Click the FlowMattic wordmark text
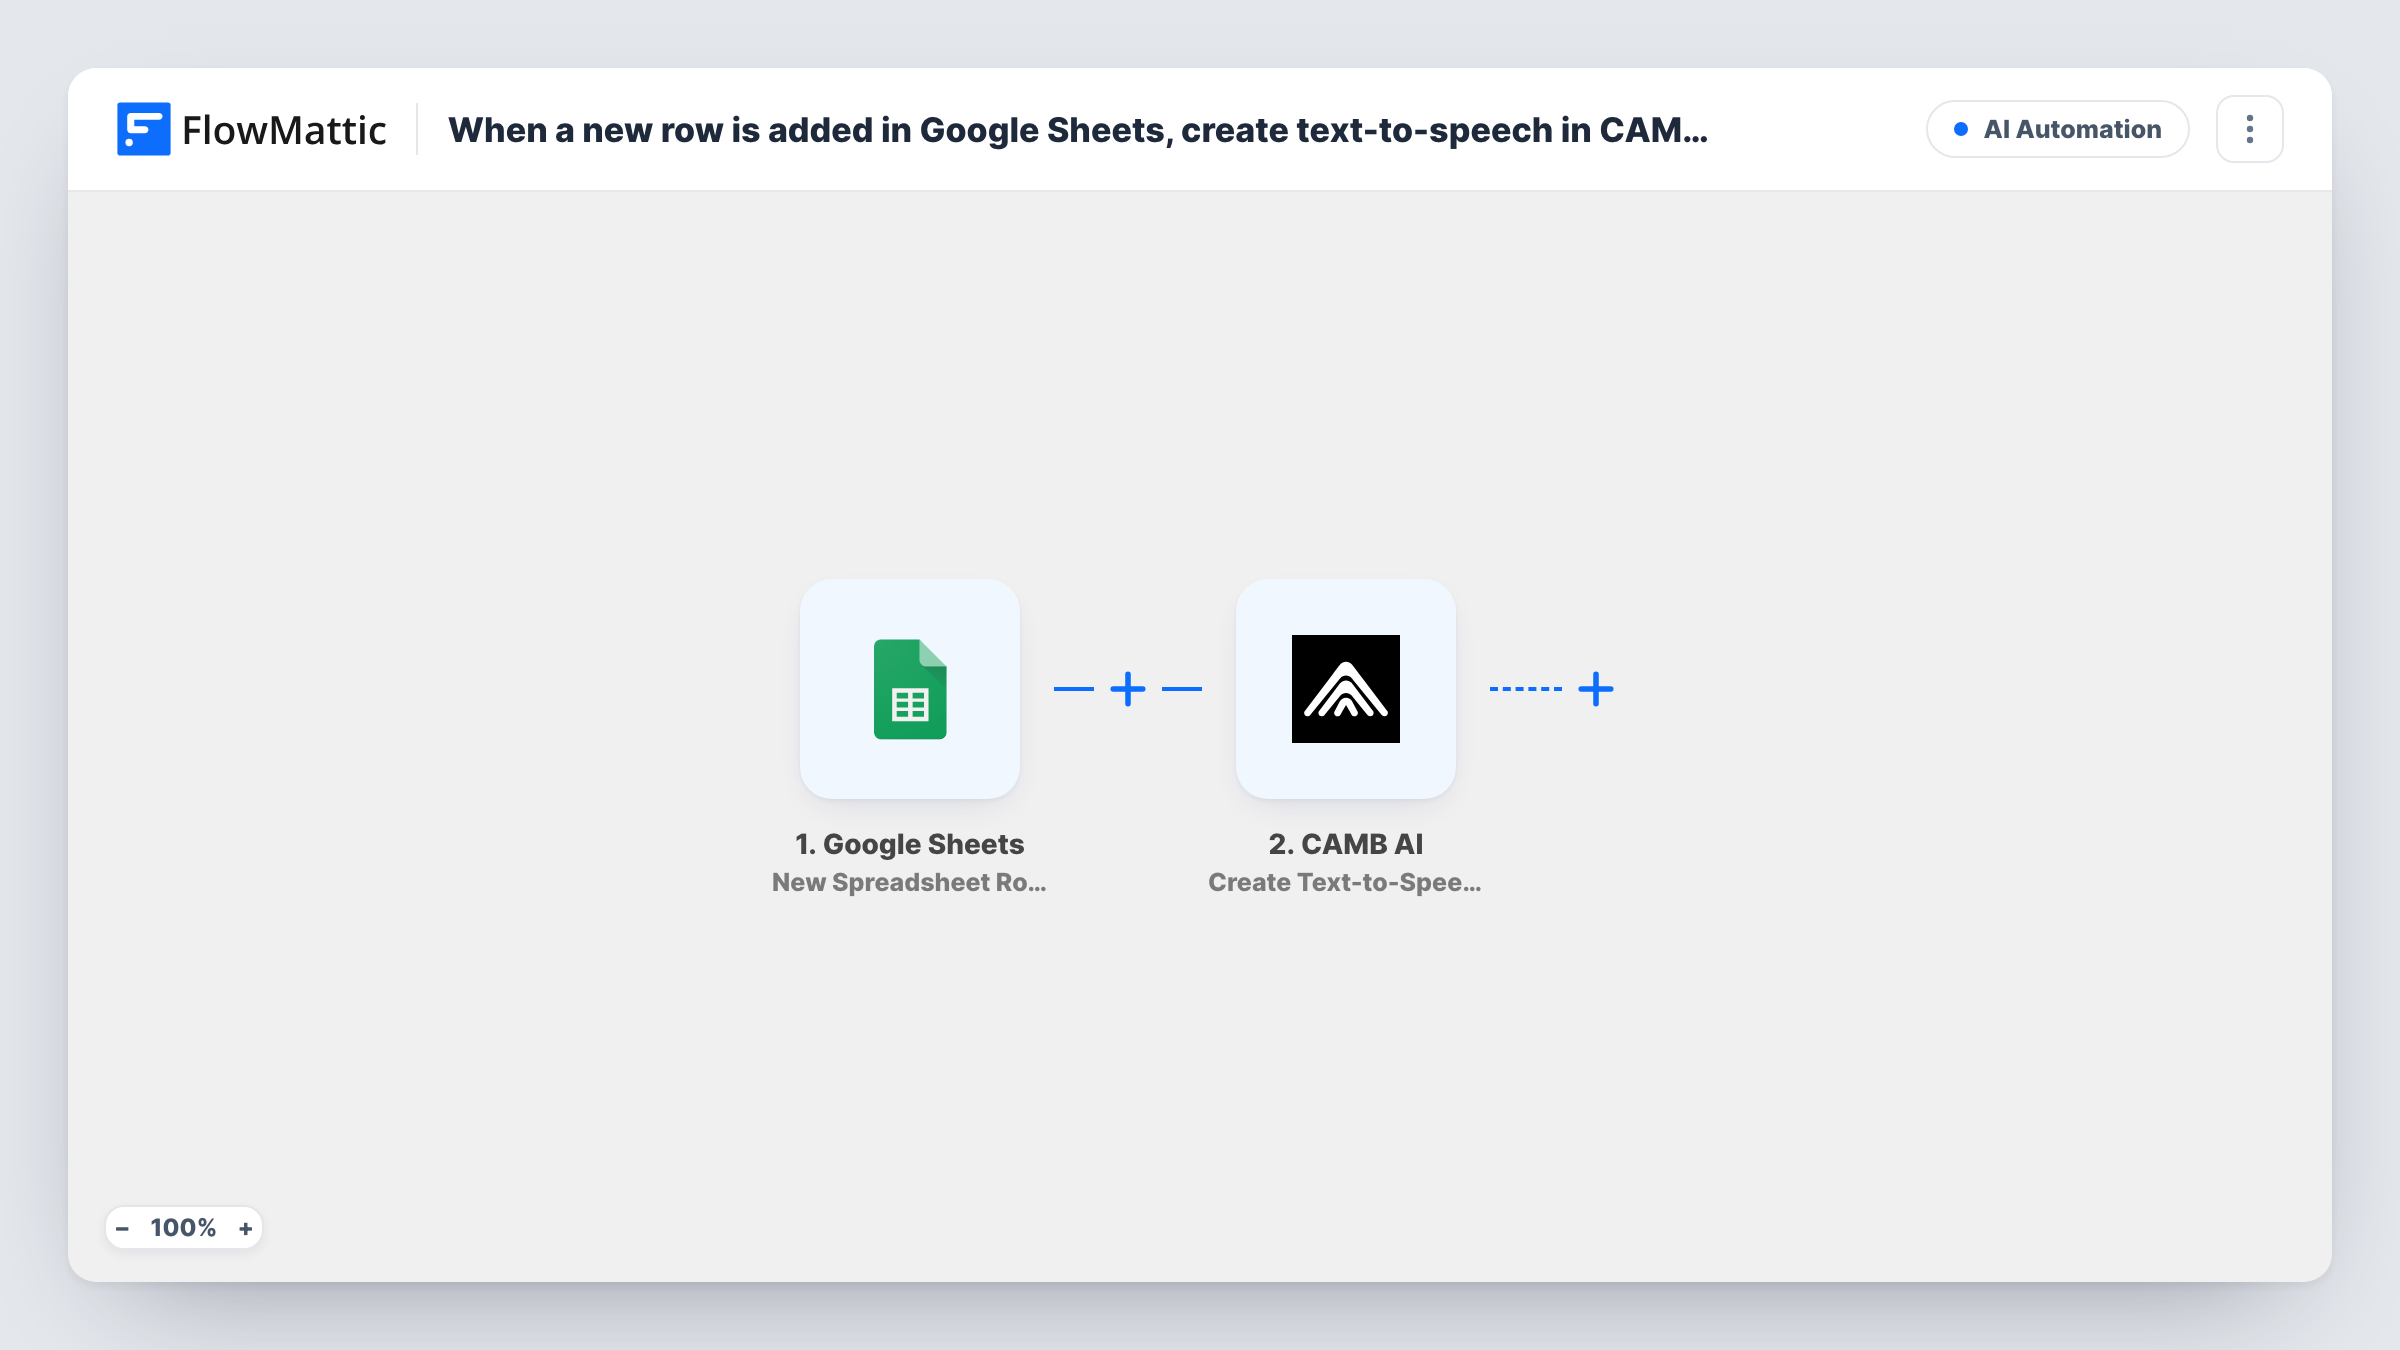The width and height of the screenshot is (2400, 1350). 284,130
